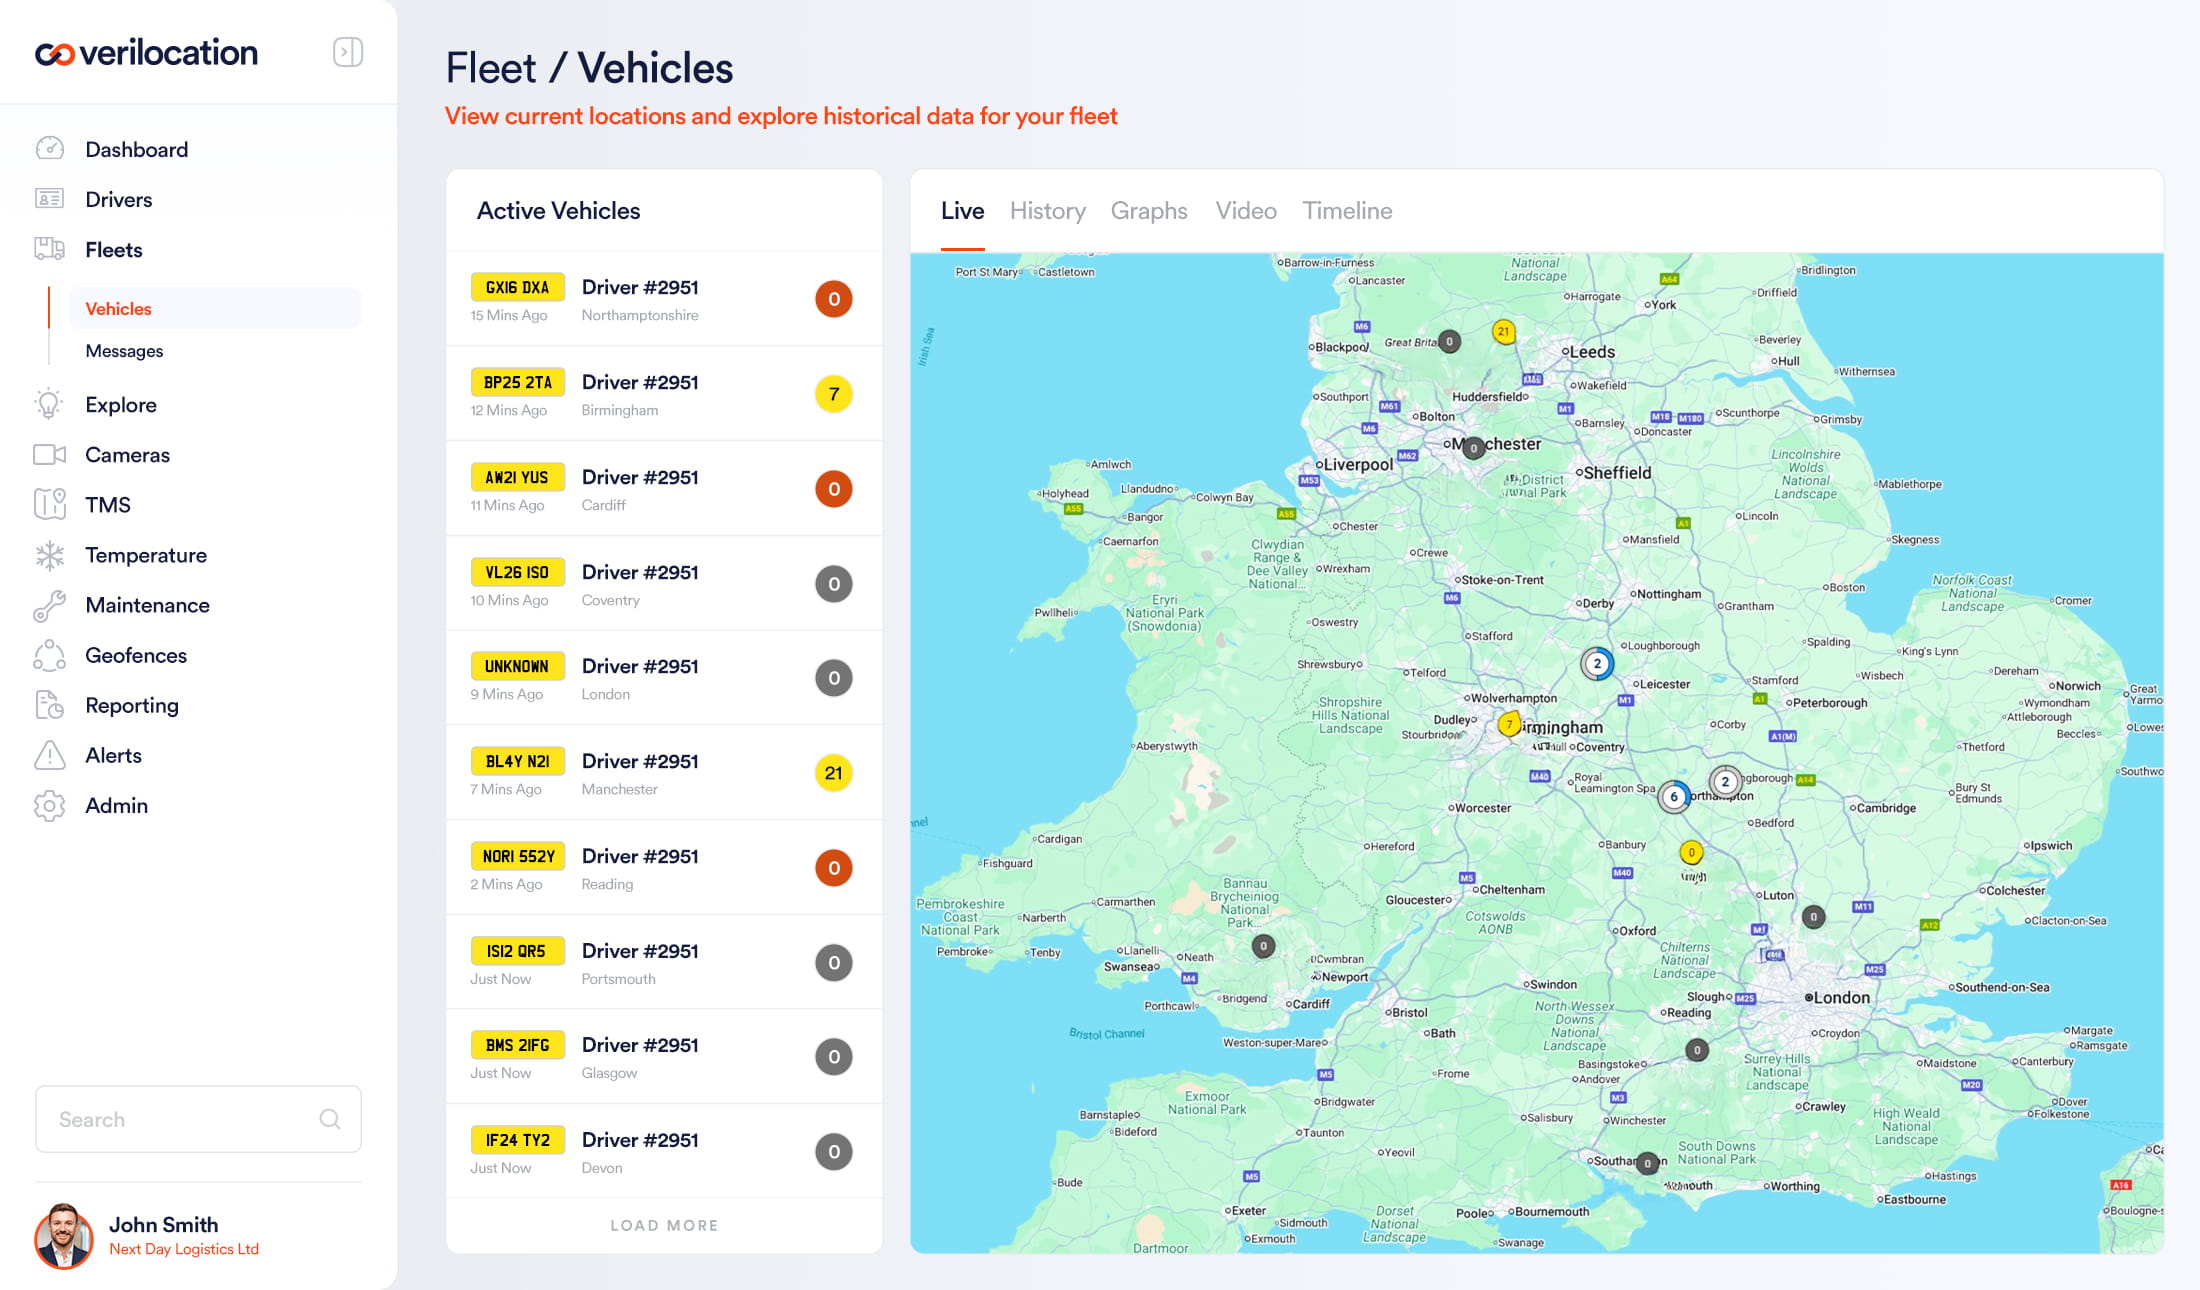2200x1290 pixels.
Task: Collapse the sidebar with the panel icon
Action: click(347, 52)
